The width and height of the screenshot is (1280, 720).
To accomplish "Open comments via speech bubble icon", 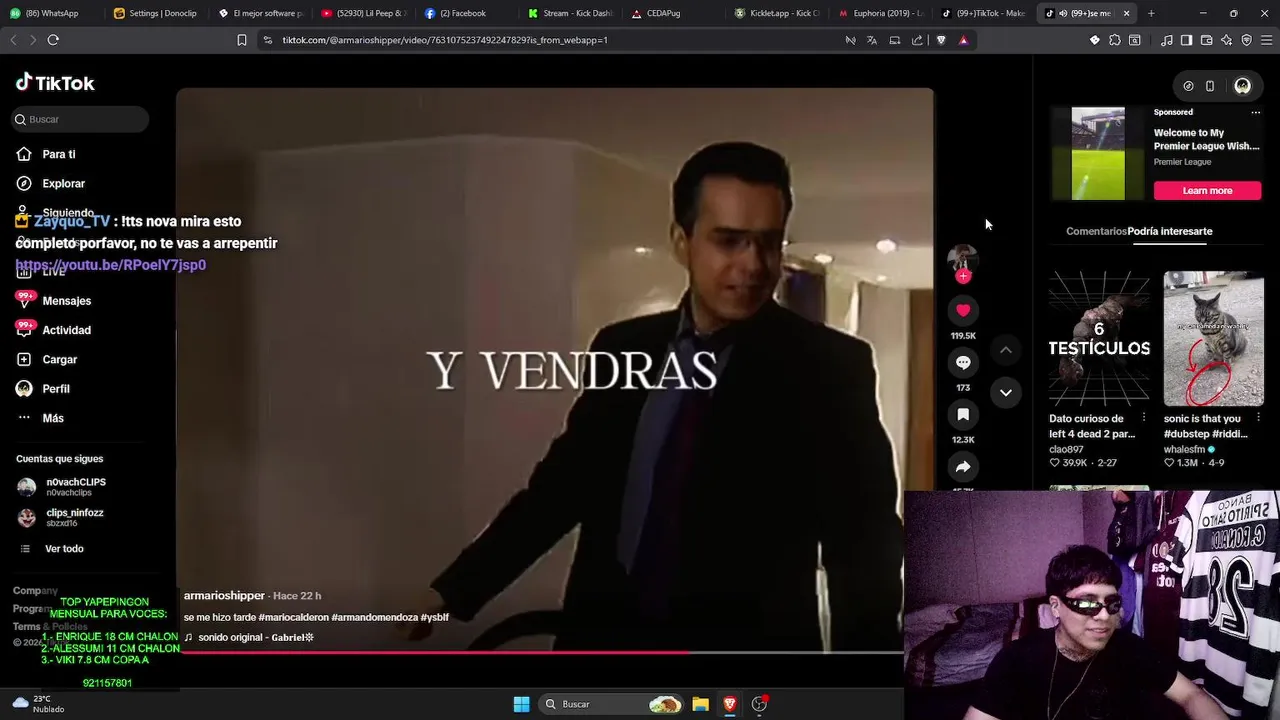I will click(963, 362).
